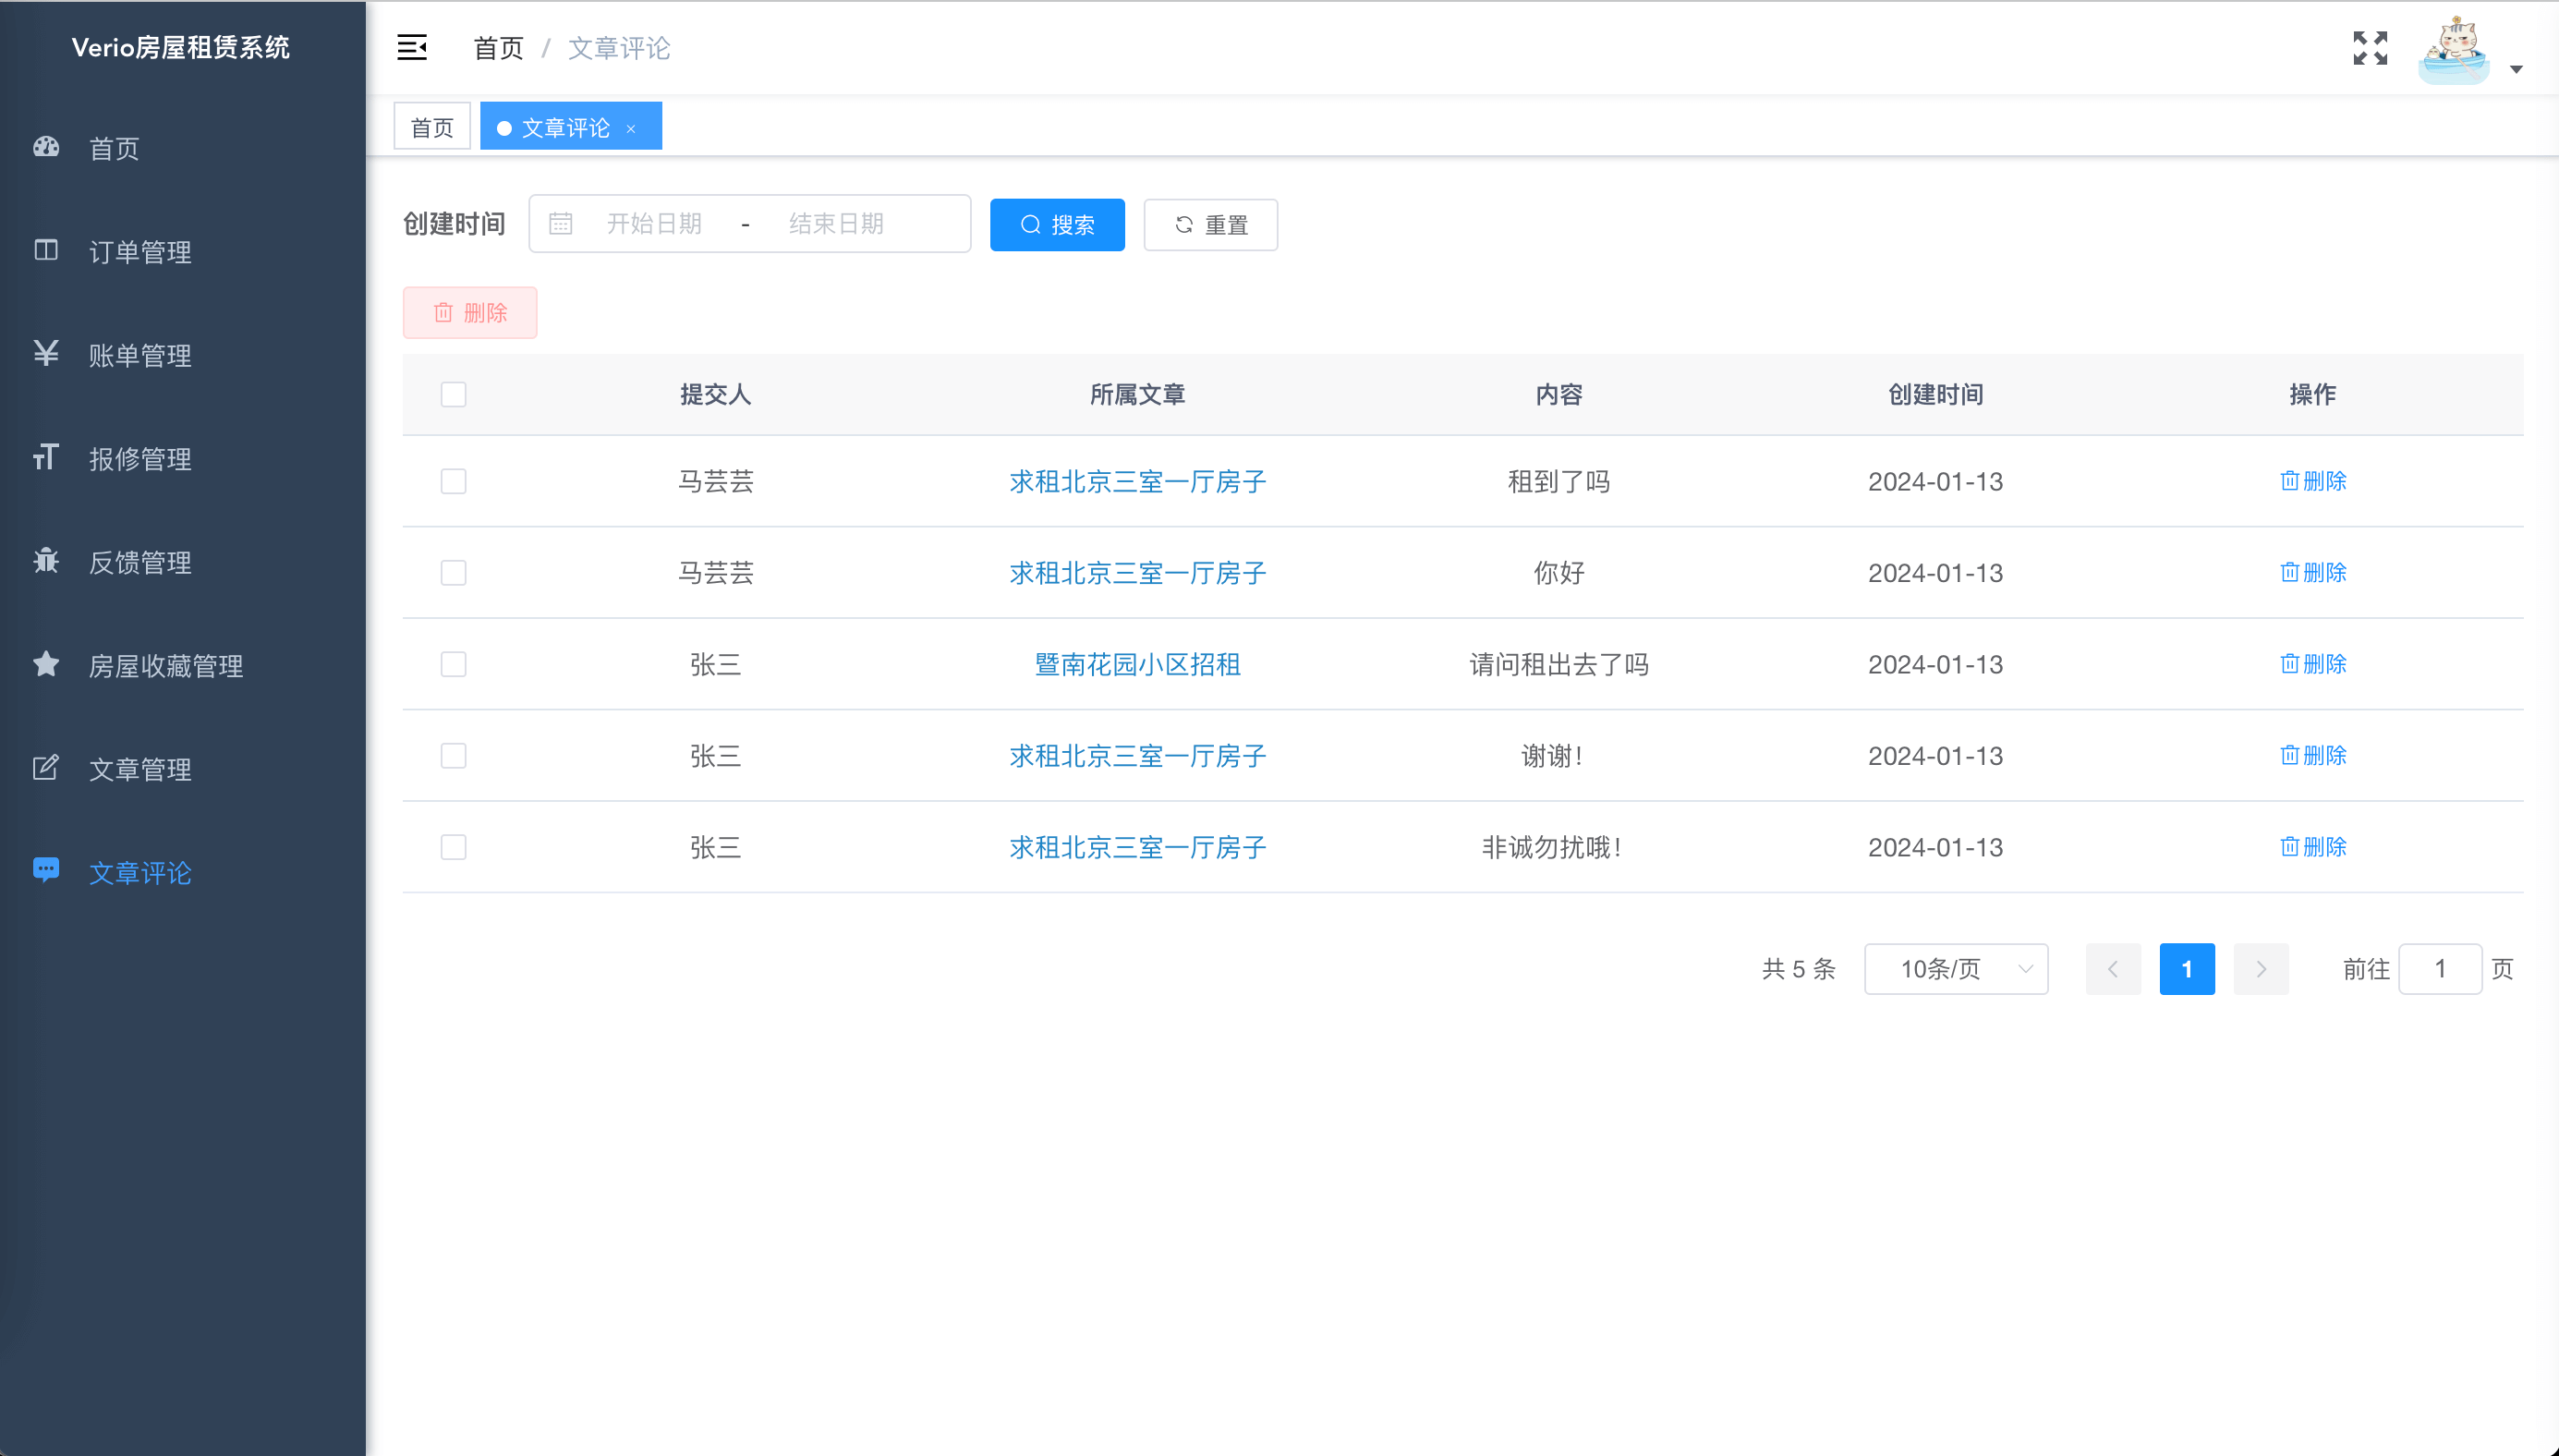Select the 非诚勿扰哦 comment row checkbox
Viewport: 2559px width, 1456px height.
(x=453, y=847)
